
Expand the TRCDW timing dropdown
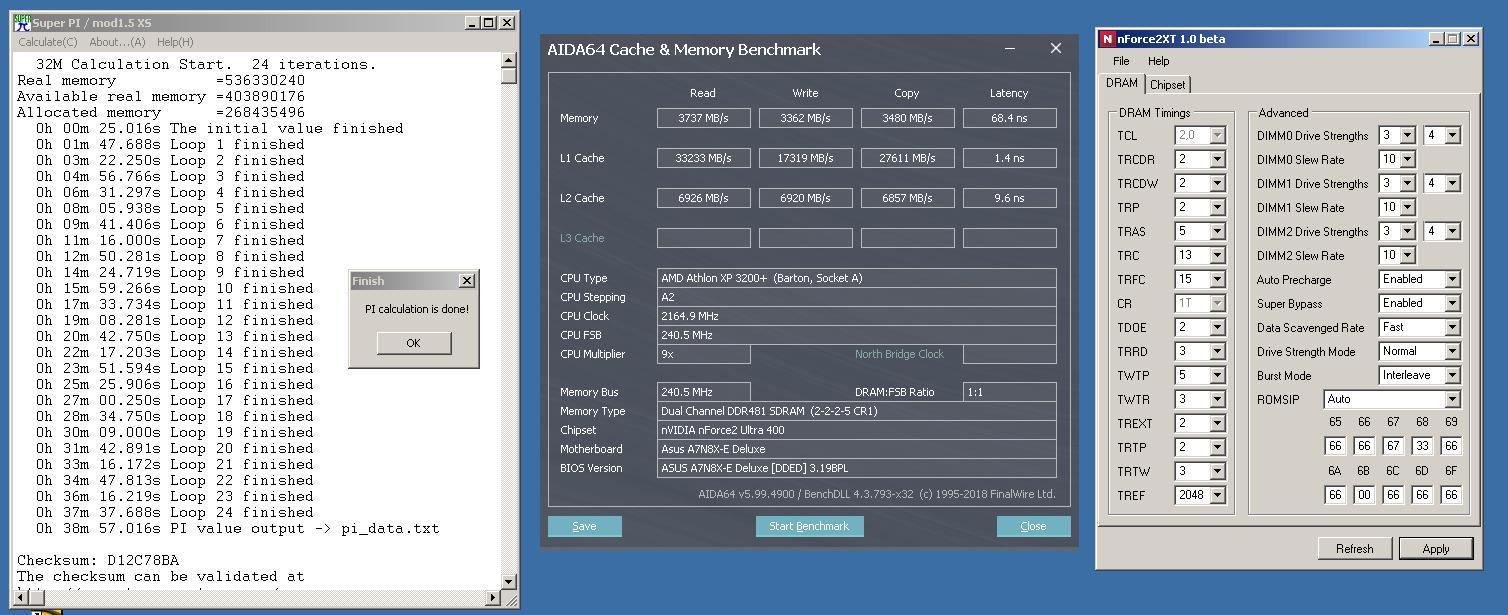[1217, 183]
